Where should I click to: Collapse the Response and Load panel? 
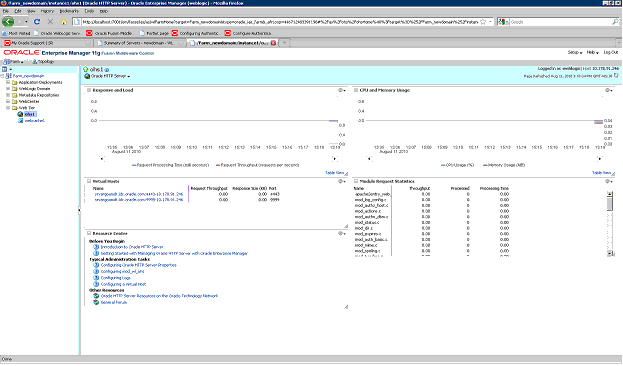pos(89,90)
